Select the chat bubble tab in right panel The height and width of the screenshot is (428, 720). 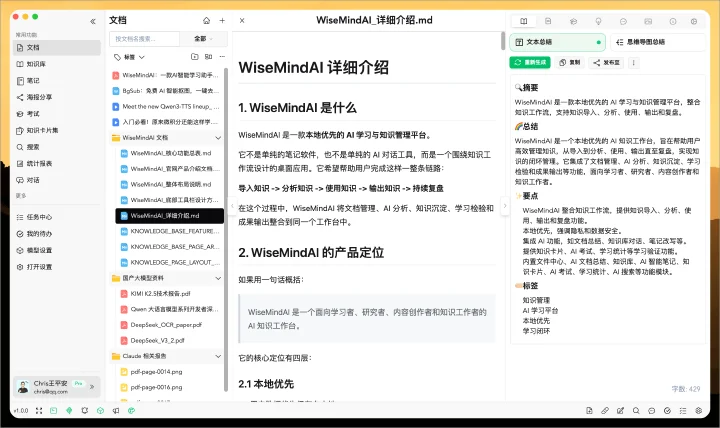623,21
